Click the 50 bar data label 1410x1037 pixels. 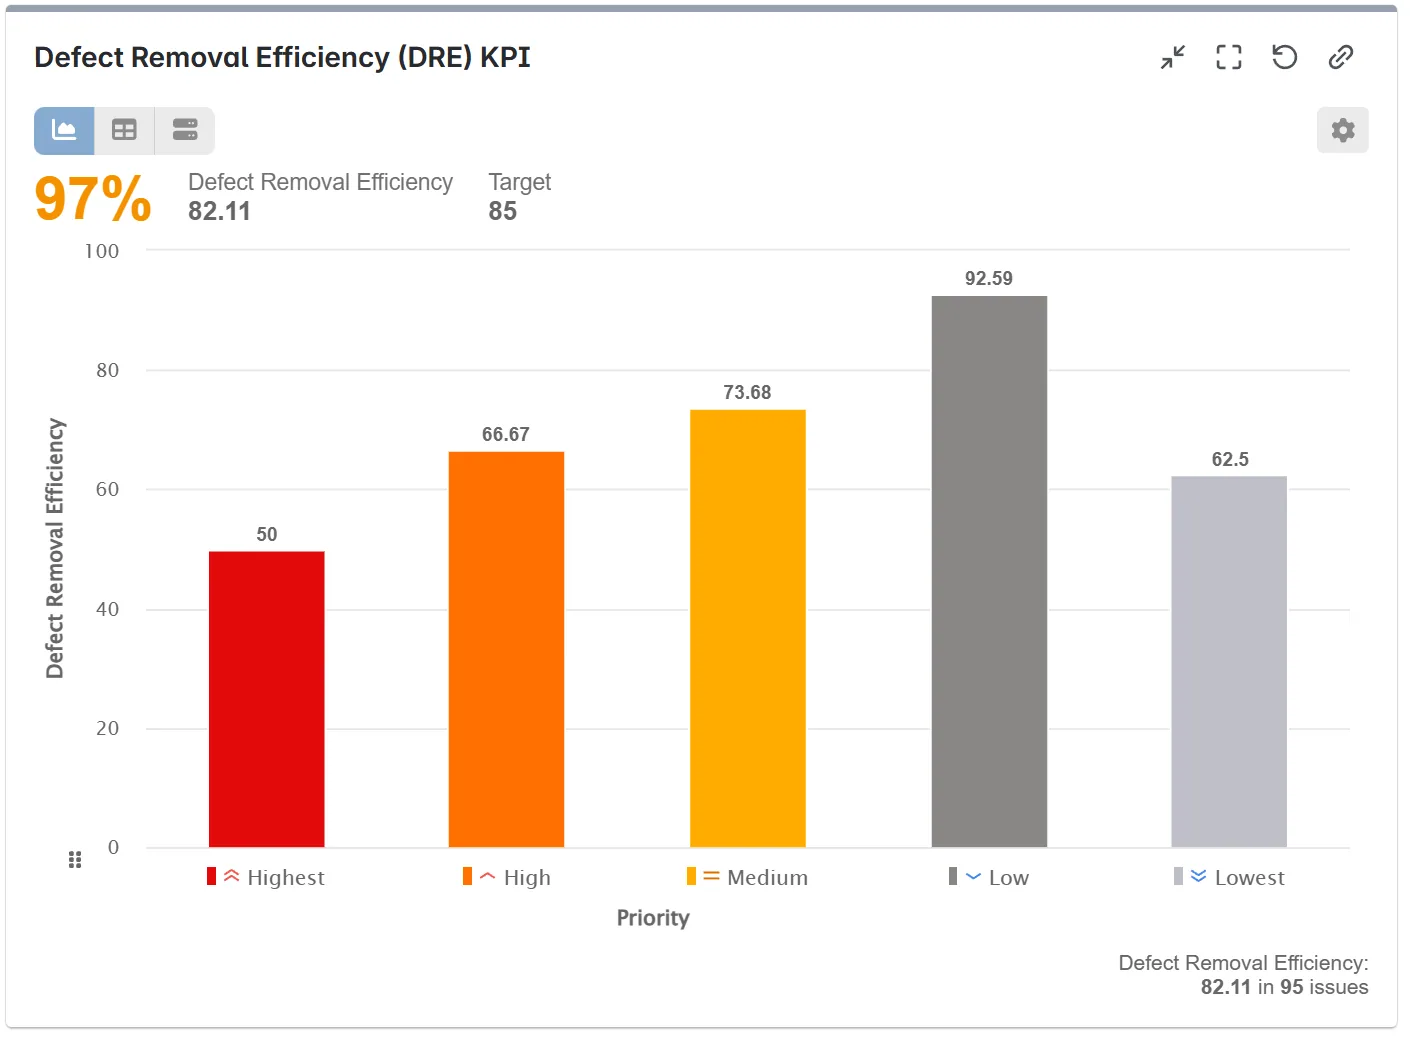click(x=267, y=534)
